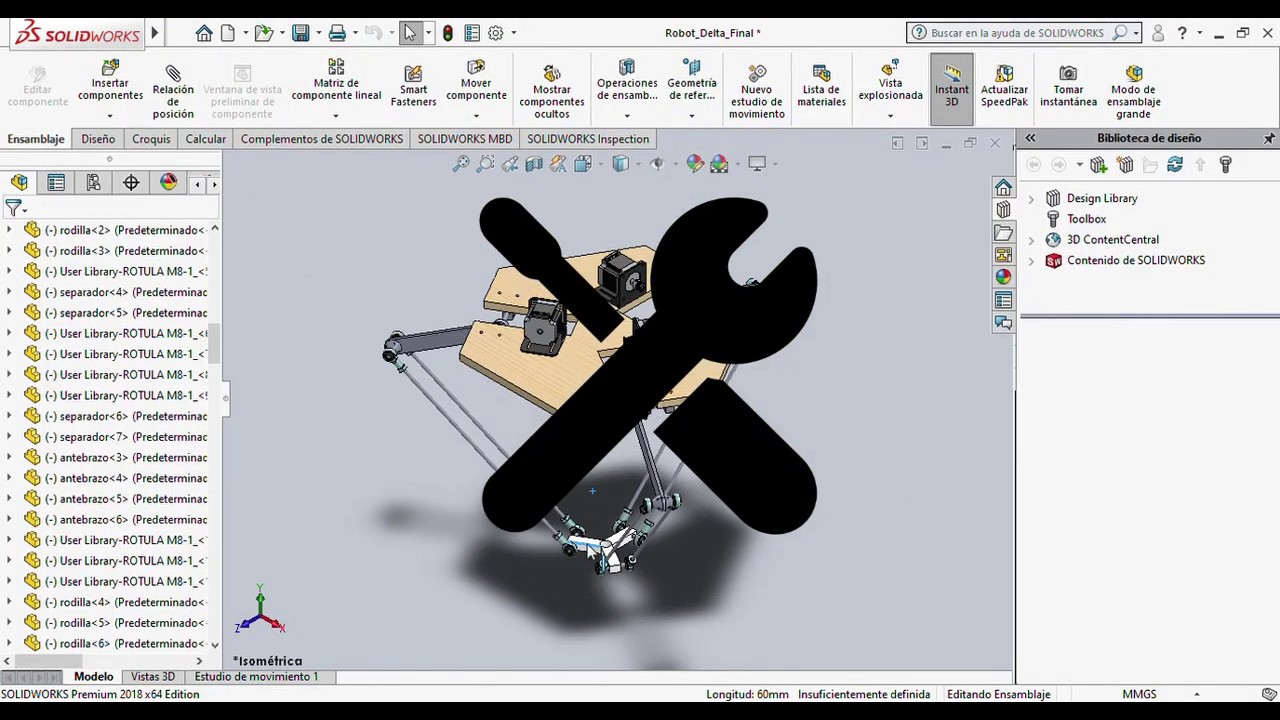Open Options gear icon in the top toolbar
The width and height of the screenshot is (1280, 720).
tap(496, 33)
